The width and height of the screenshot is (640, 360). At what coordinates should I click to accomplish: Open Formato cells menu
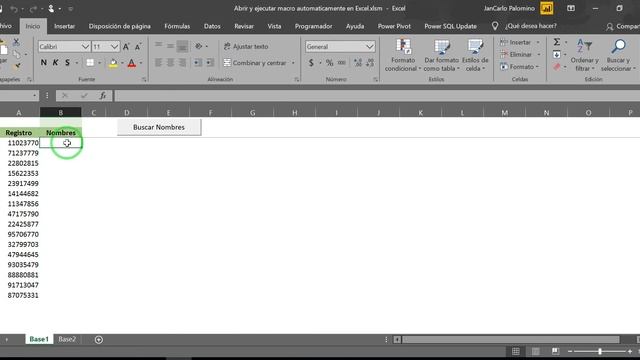(x=519, y=67)
